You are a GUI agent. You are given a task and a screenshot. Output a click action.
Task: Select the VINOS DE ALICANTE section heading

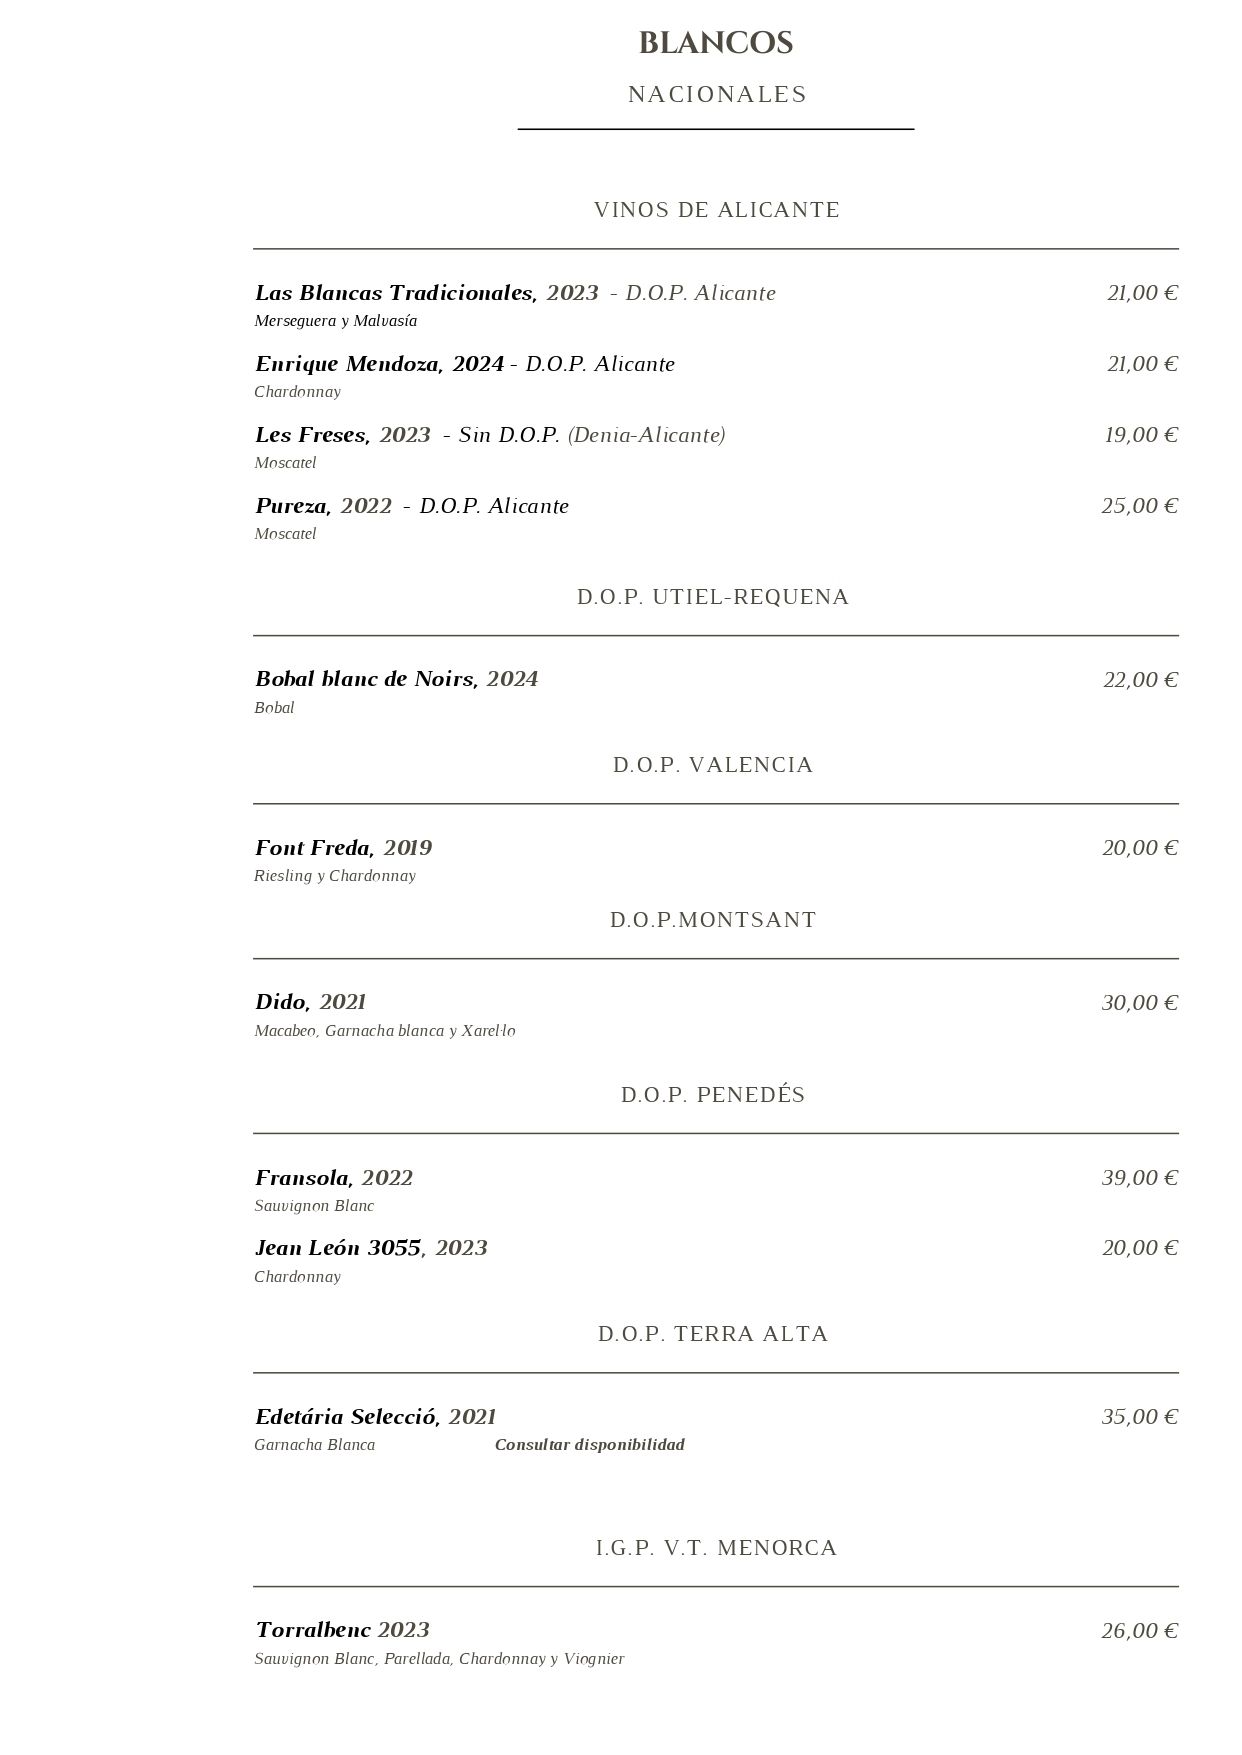pos(717,210)
